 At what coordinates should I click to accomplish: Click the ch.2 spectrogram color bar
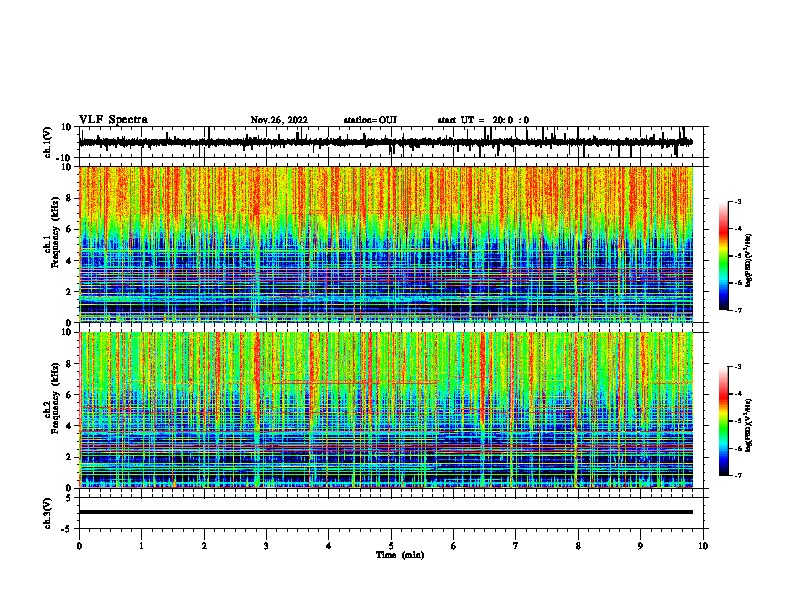coord(724,421)
